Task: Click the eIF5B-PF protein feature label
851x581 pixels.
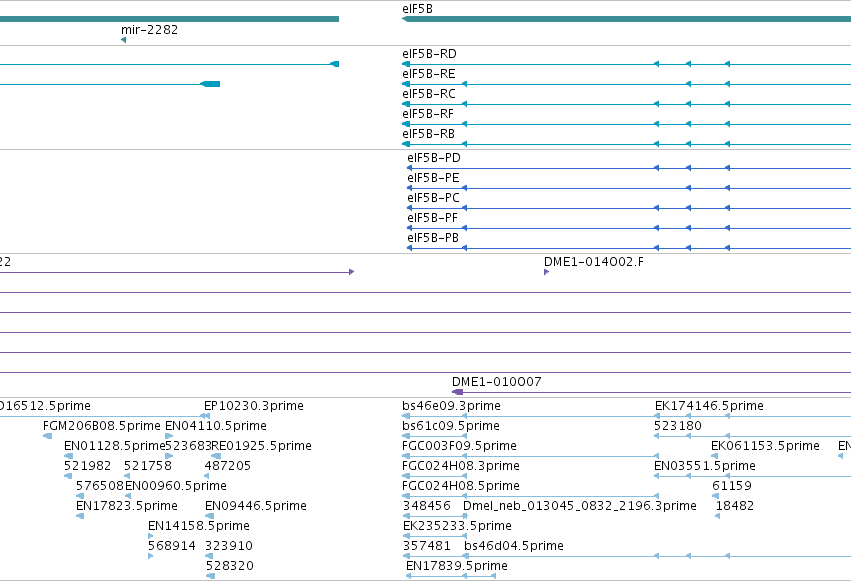Action: [433, 218]
